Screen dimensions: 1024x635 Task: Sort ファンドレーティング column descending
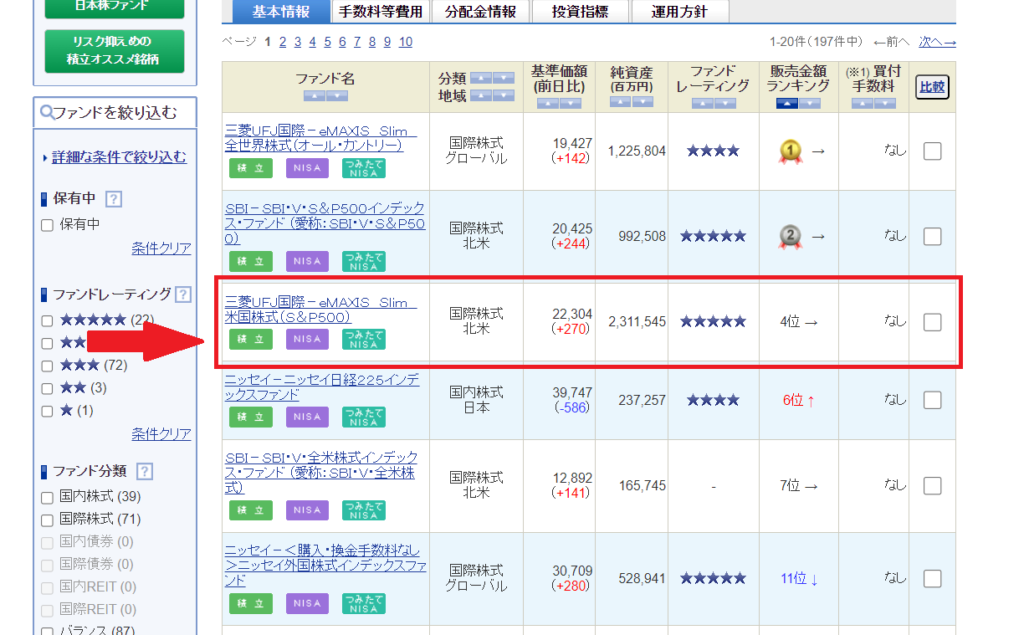pyautogui.click(x=725, y=103)
